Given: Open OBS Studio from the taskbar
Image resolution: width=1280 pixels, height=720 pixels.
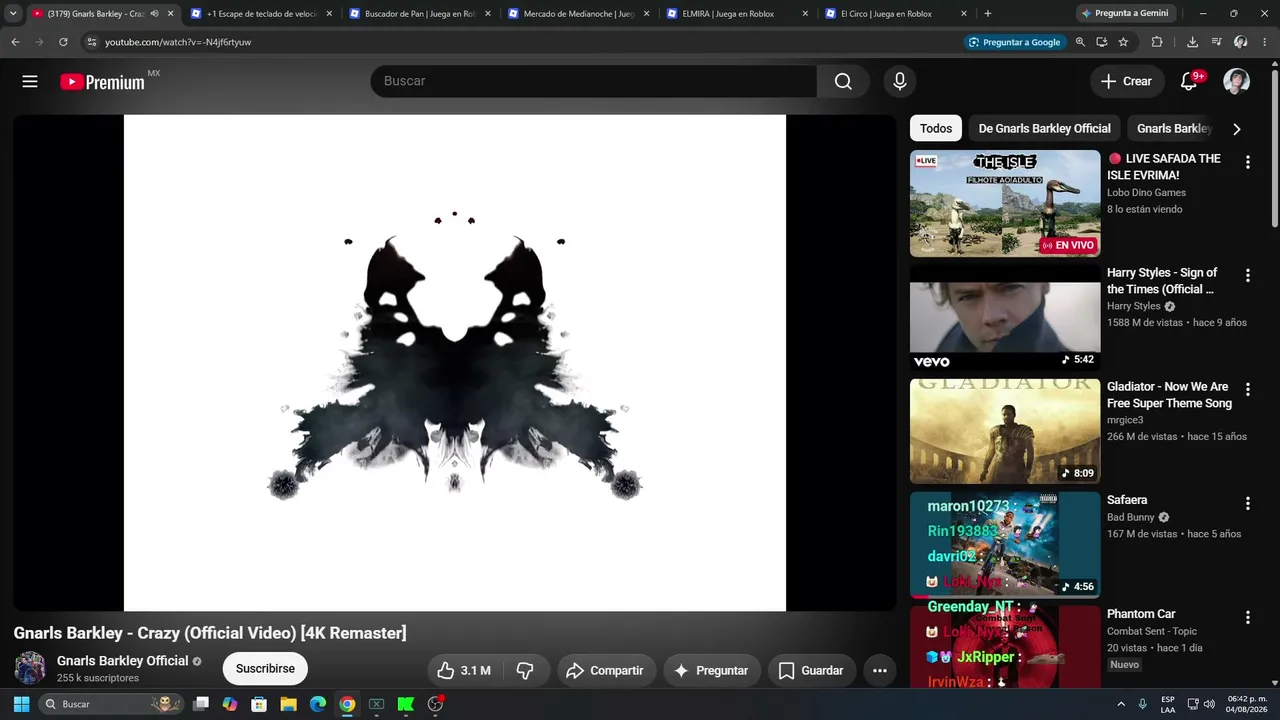Looking at the screenshot, I should 435,704.
